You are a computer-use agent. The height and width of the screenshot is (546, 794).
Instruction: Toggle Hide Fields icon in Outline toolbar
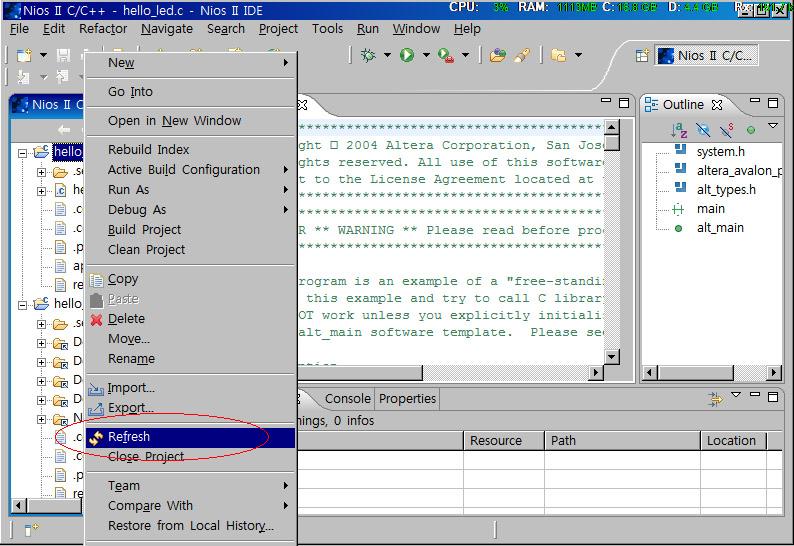[703, 130]
